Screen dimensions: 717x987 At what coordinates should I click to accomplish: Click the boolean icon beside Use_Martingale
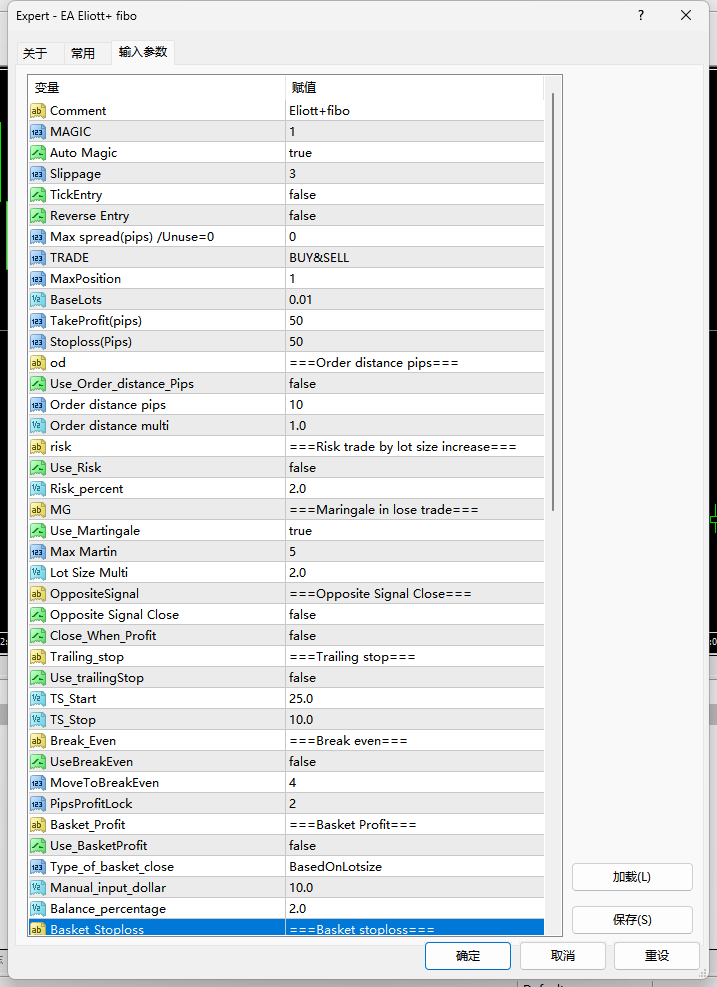click(38, 531)
